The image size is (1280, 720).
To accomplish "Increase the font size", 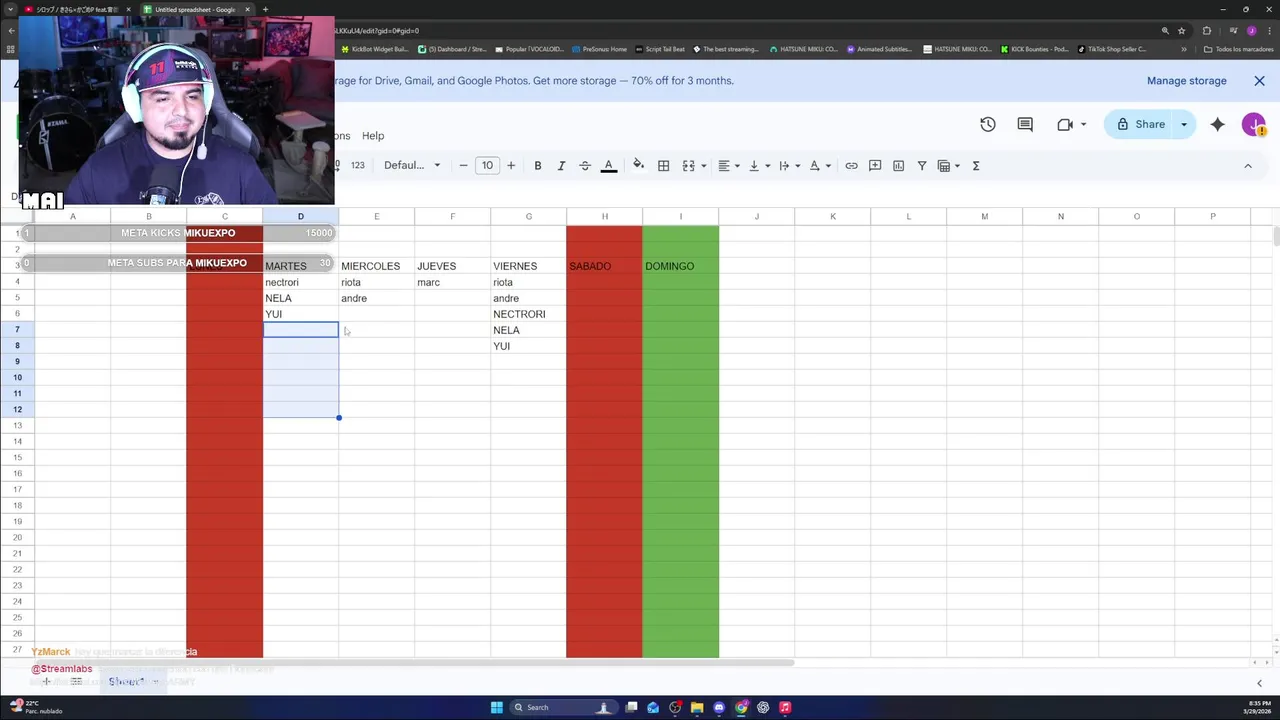I will point(511,165).
